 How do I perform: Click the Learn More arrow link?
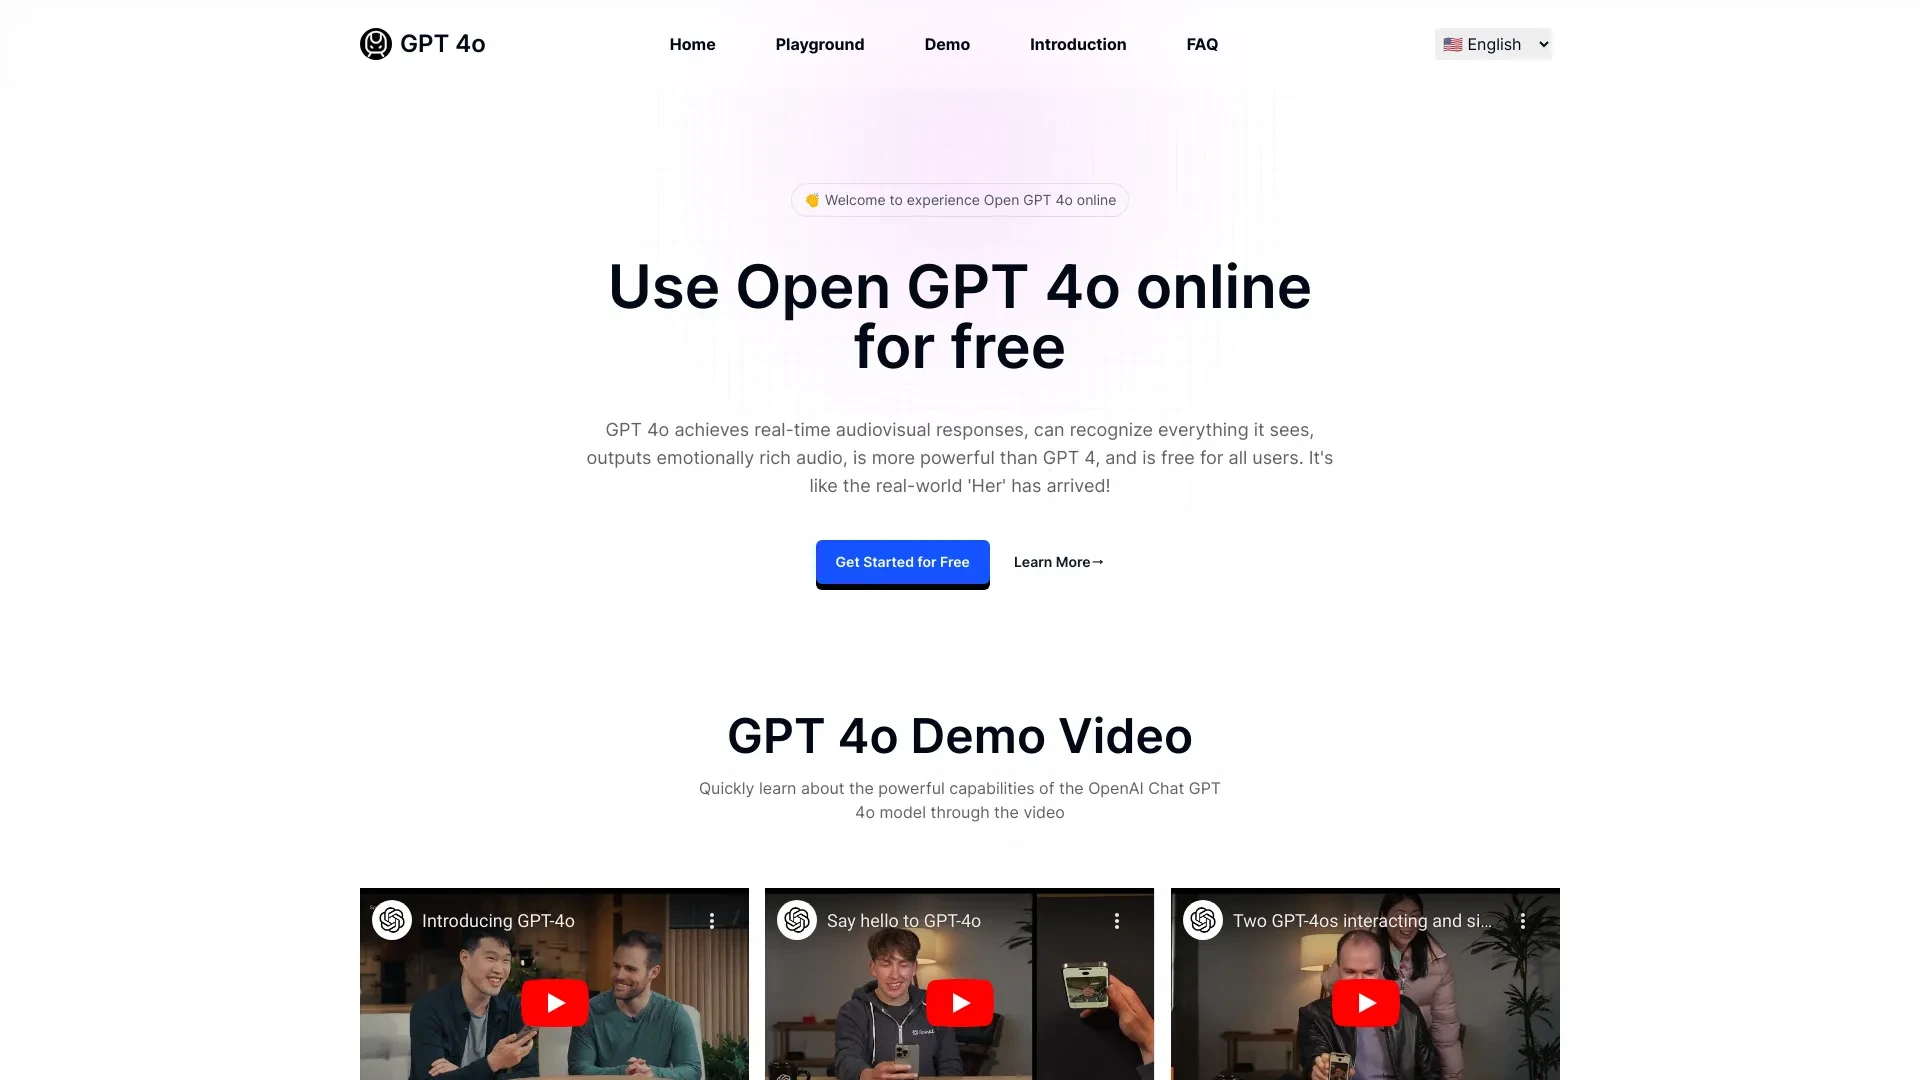(x=1058, y=562)
